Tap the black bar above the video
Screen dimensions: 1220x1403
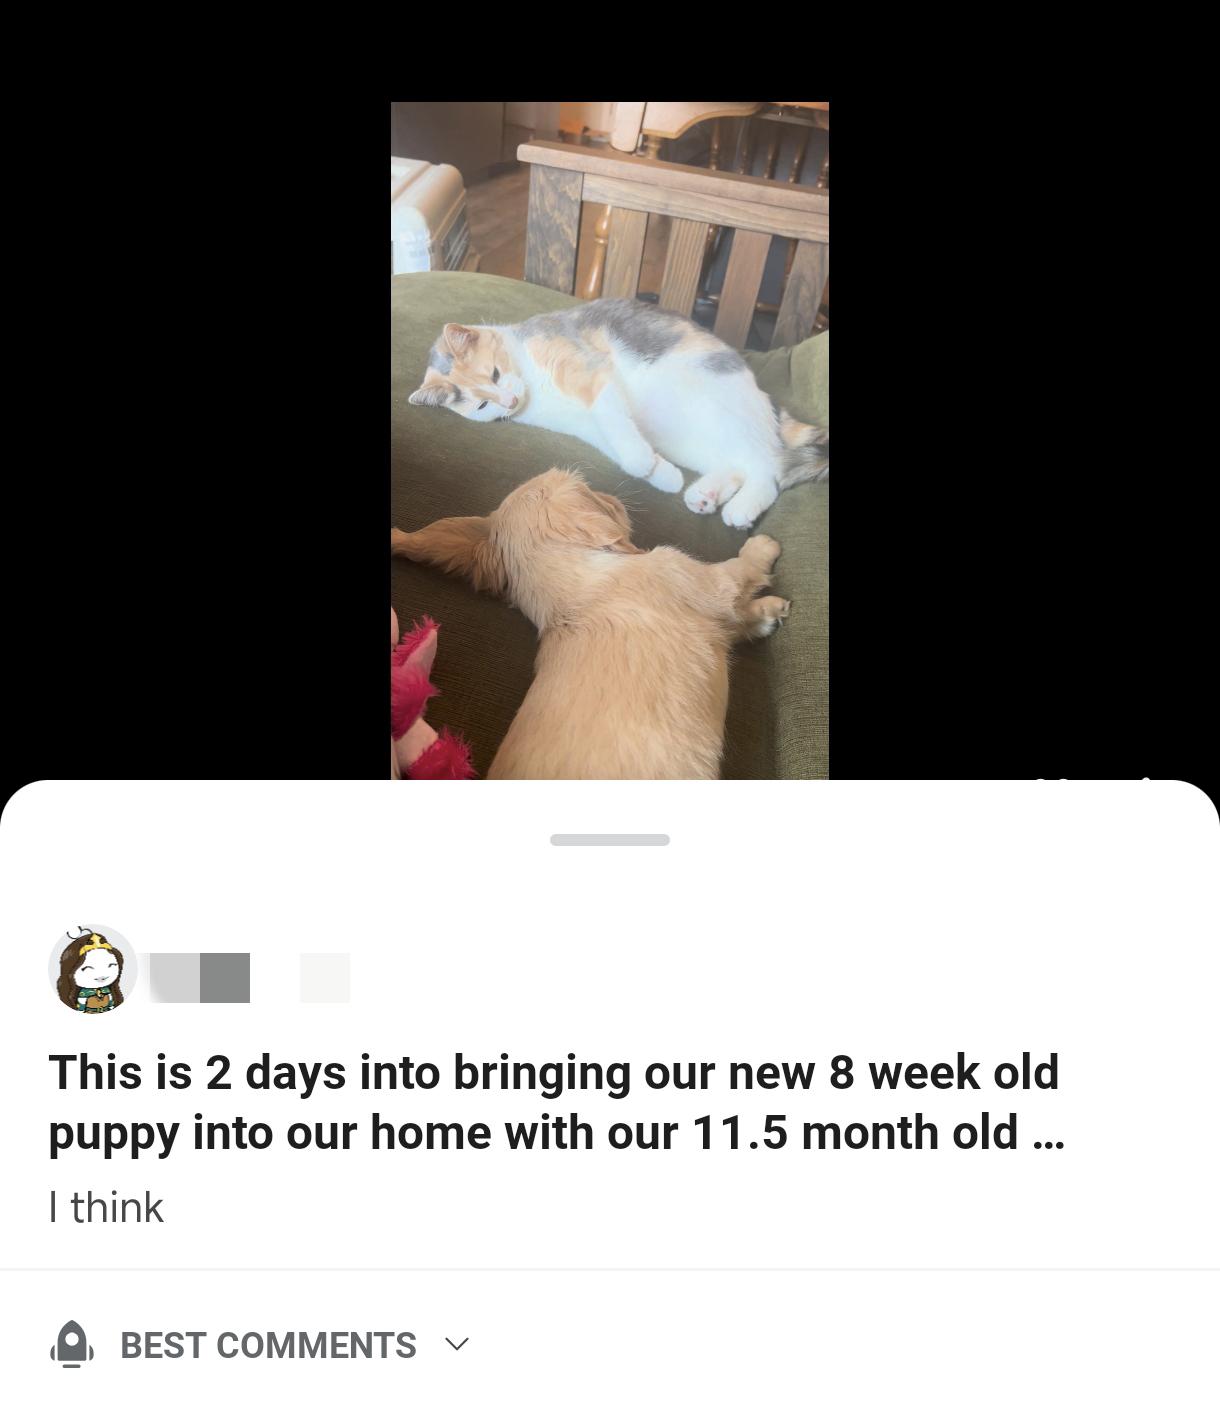[x=610, y=50]
